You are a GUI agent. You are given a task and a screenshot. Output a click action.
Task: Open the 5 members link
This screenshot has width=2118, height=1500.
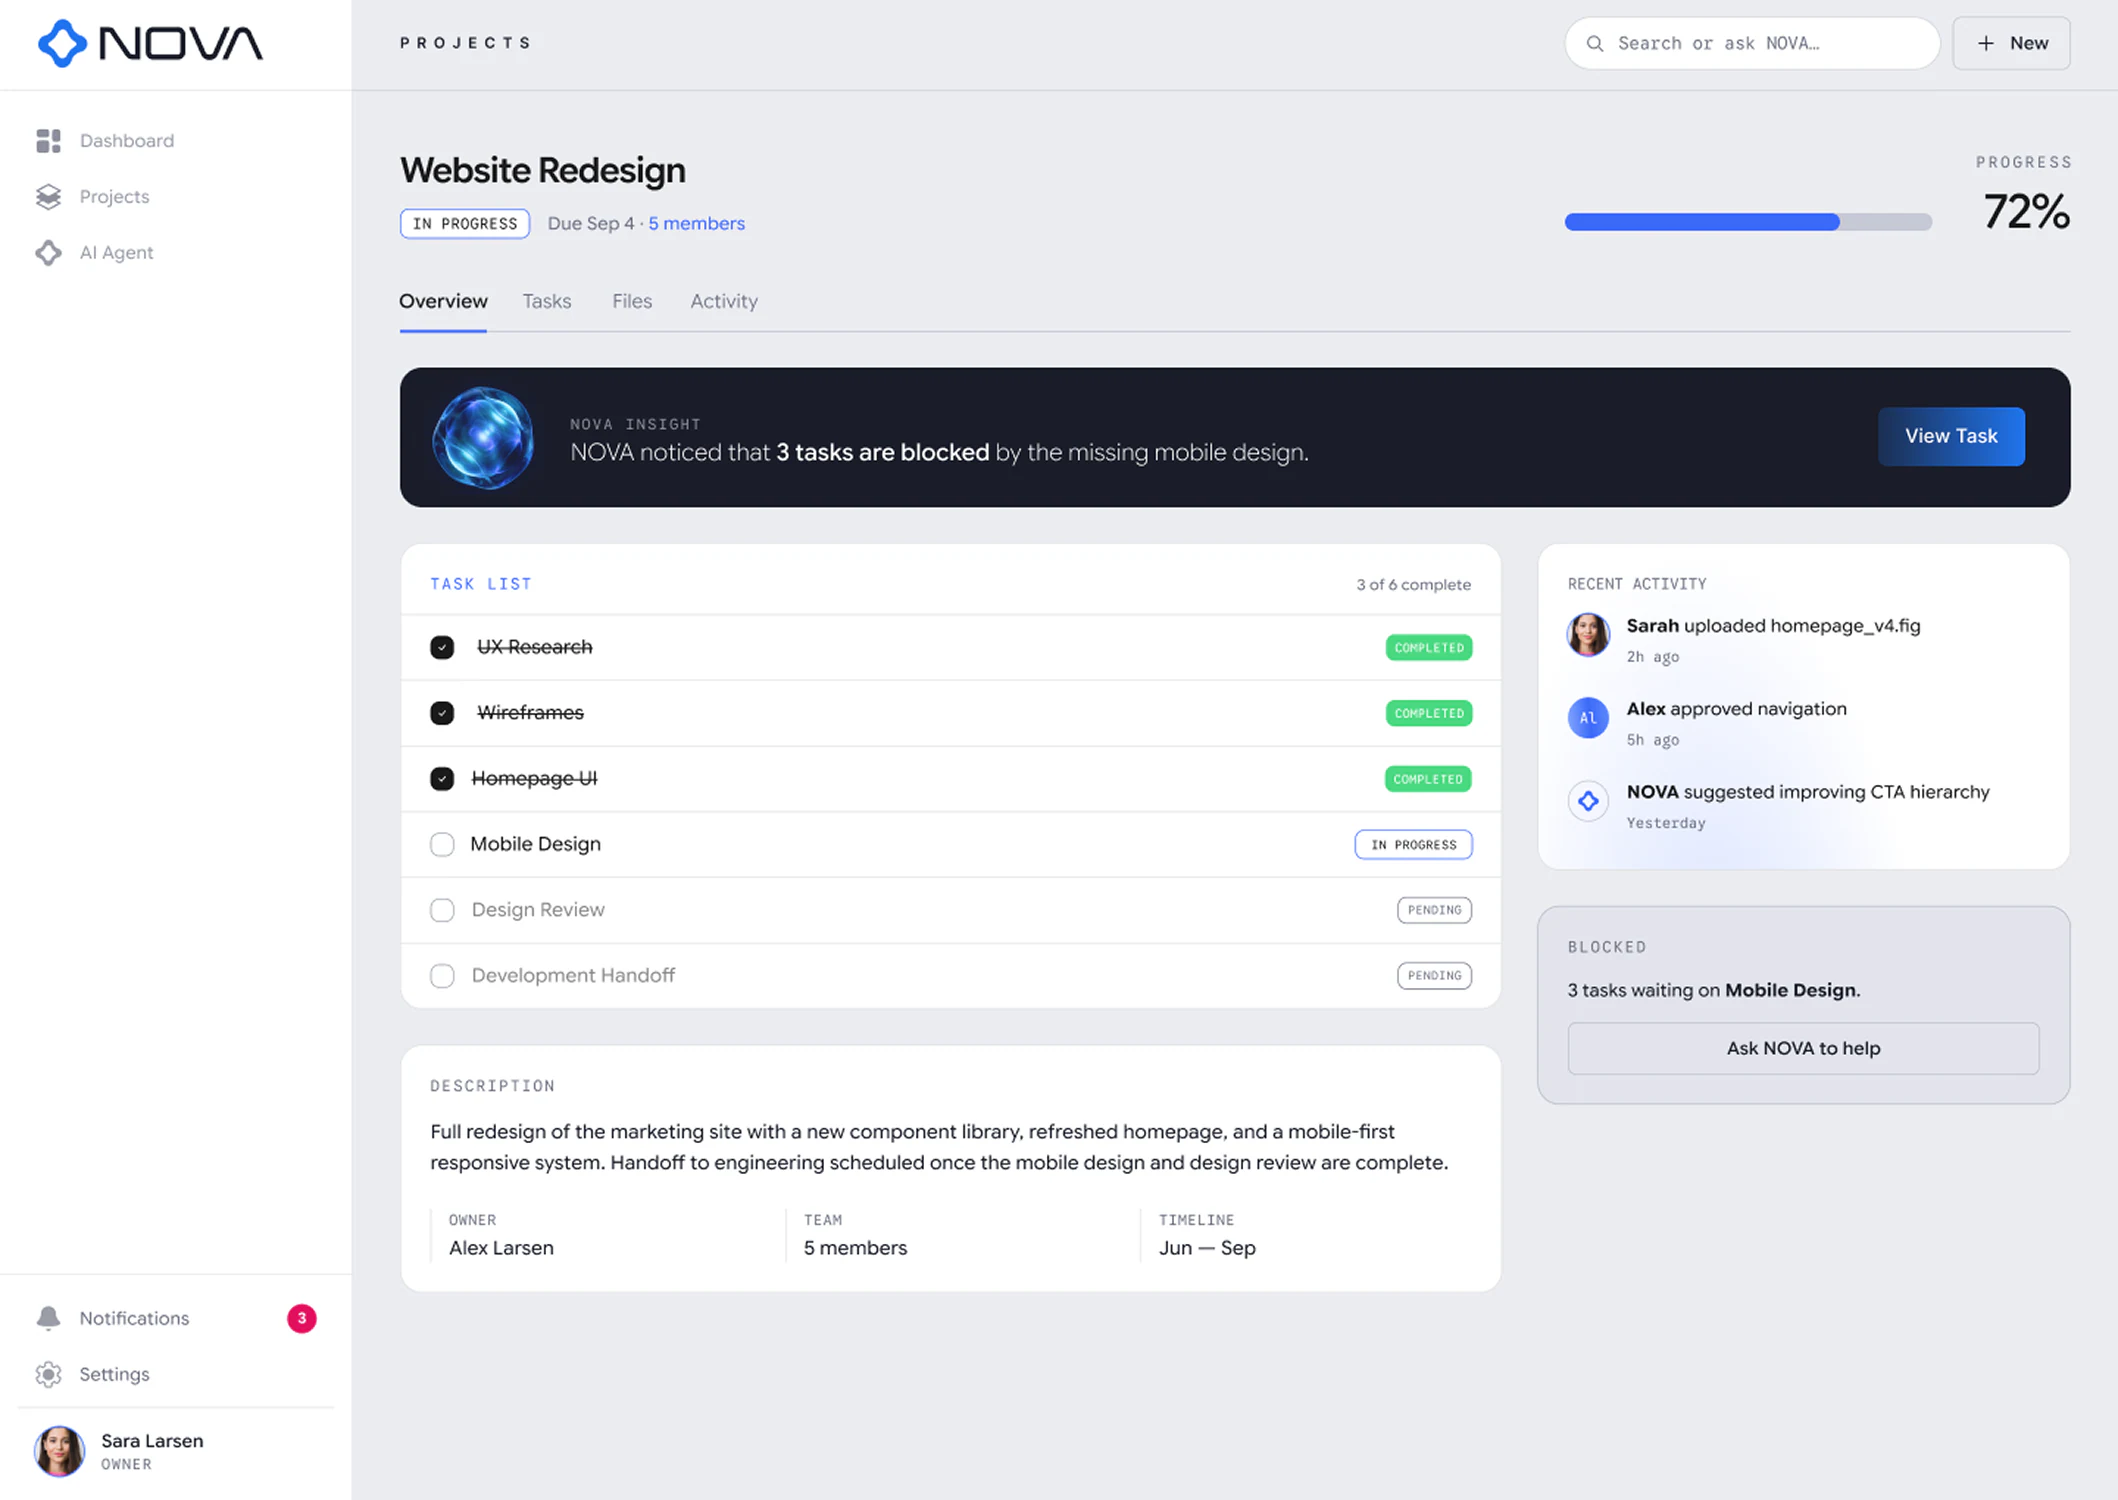(x=696, y=223)
